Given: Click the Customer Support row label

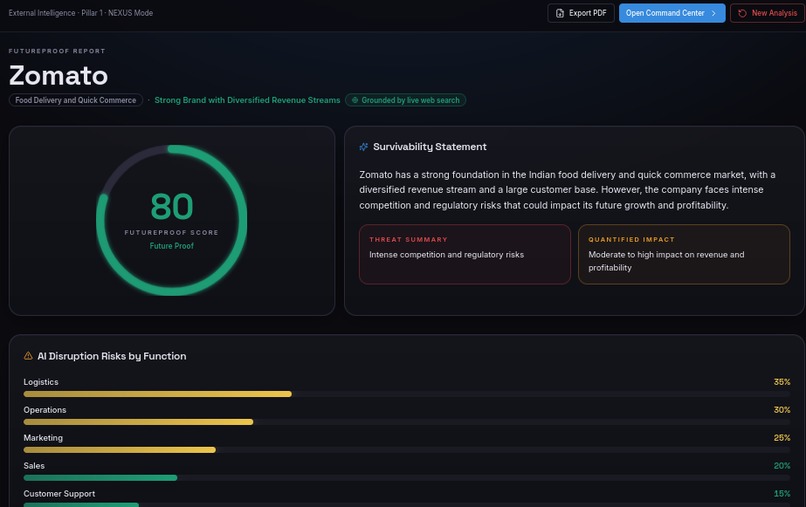Looking at the screenshot, I should coord(59,494).
